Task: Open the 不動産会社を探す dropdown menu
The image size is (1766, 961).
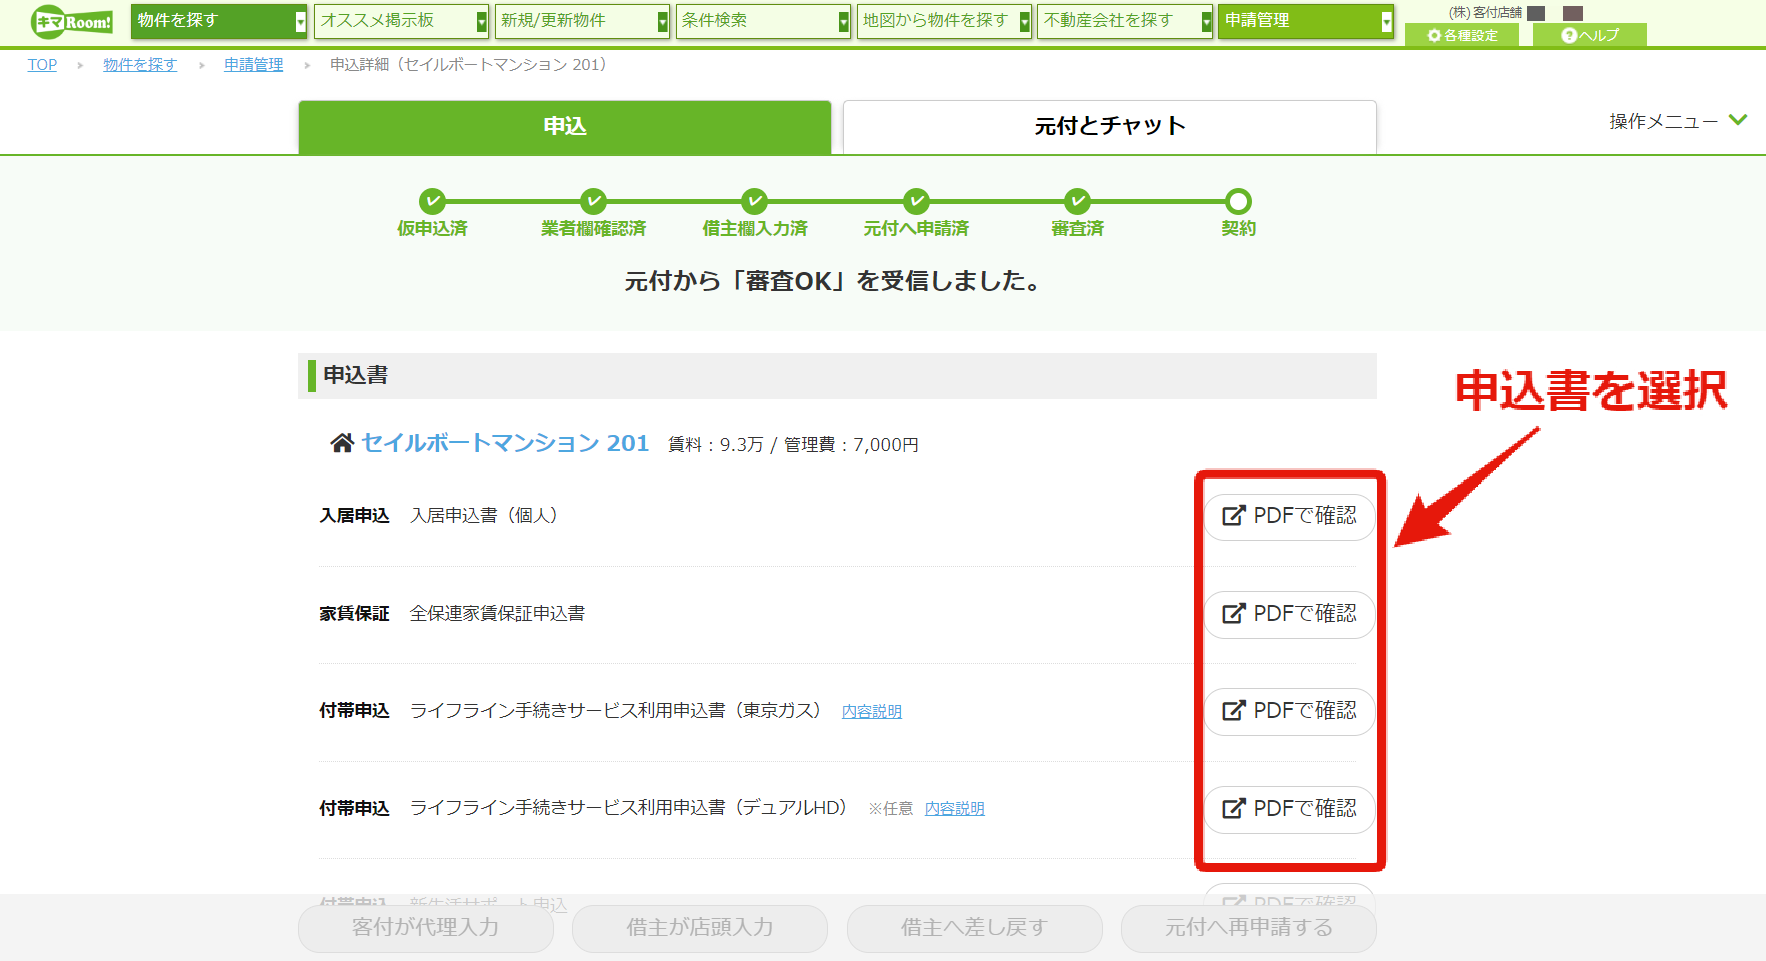Action: pyautogui.click(x=1125, y=21)
